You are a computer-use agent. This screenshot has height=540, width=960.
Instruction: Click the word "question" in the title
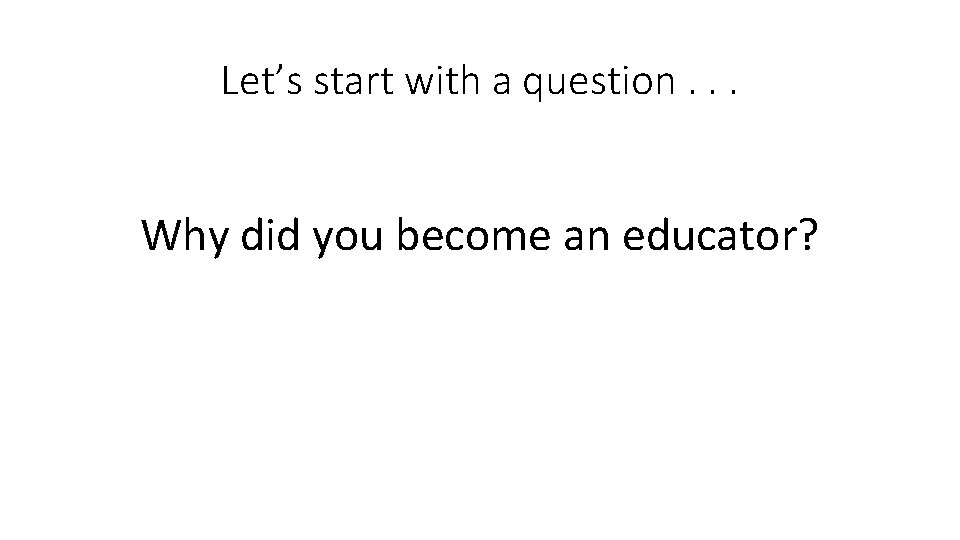[x=599, y=84]
